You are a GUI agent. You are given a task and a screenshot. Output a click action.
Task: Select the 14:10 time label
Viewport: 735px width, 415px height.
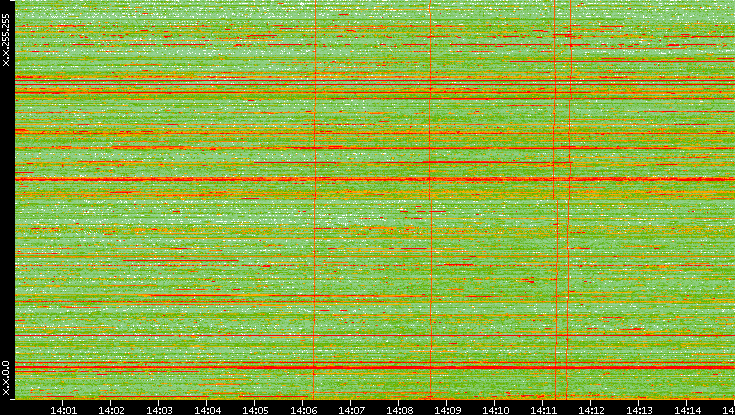tap(495, 410)
